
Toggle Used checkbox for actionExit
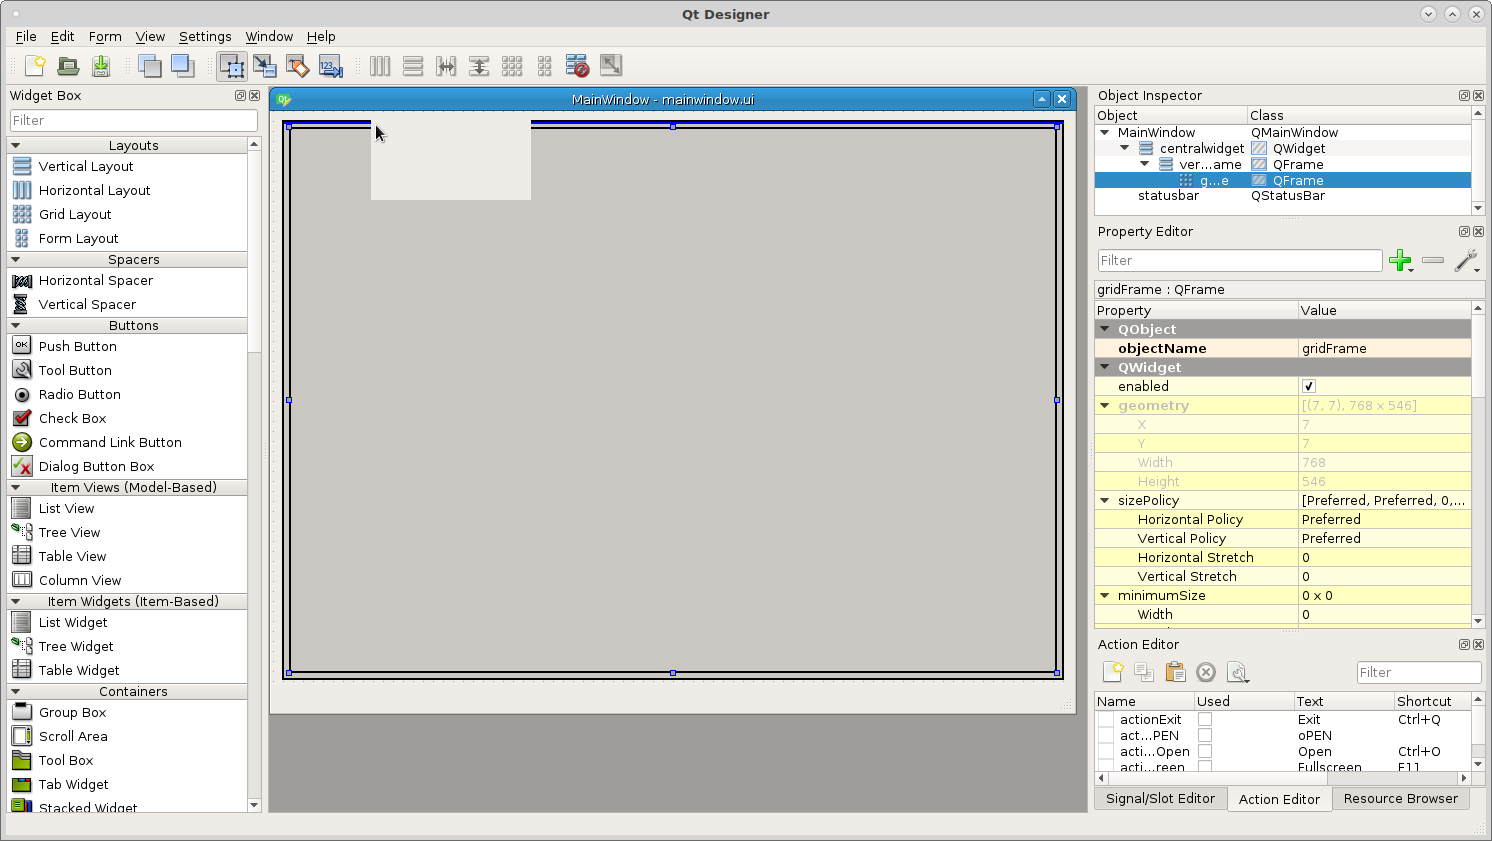click(1205, 719)
